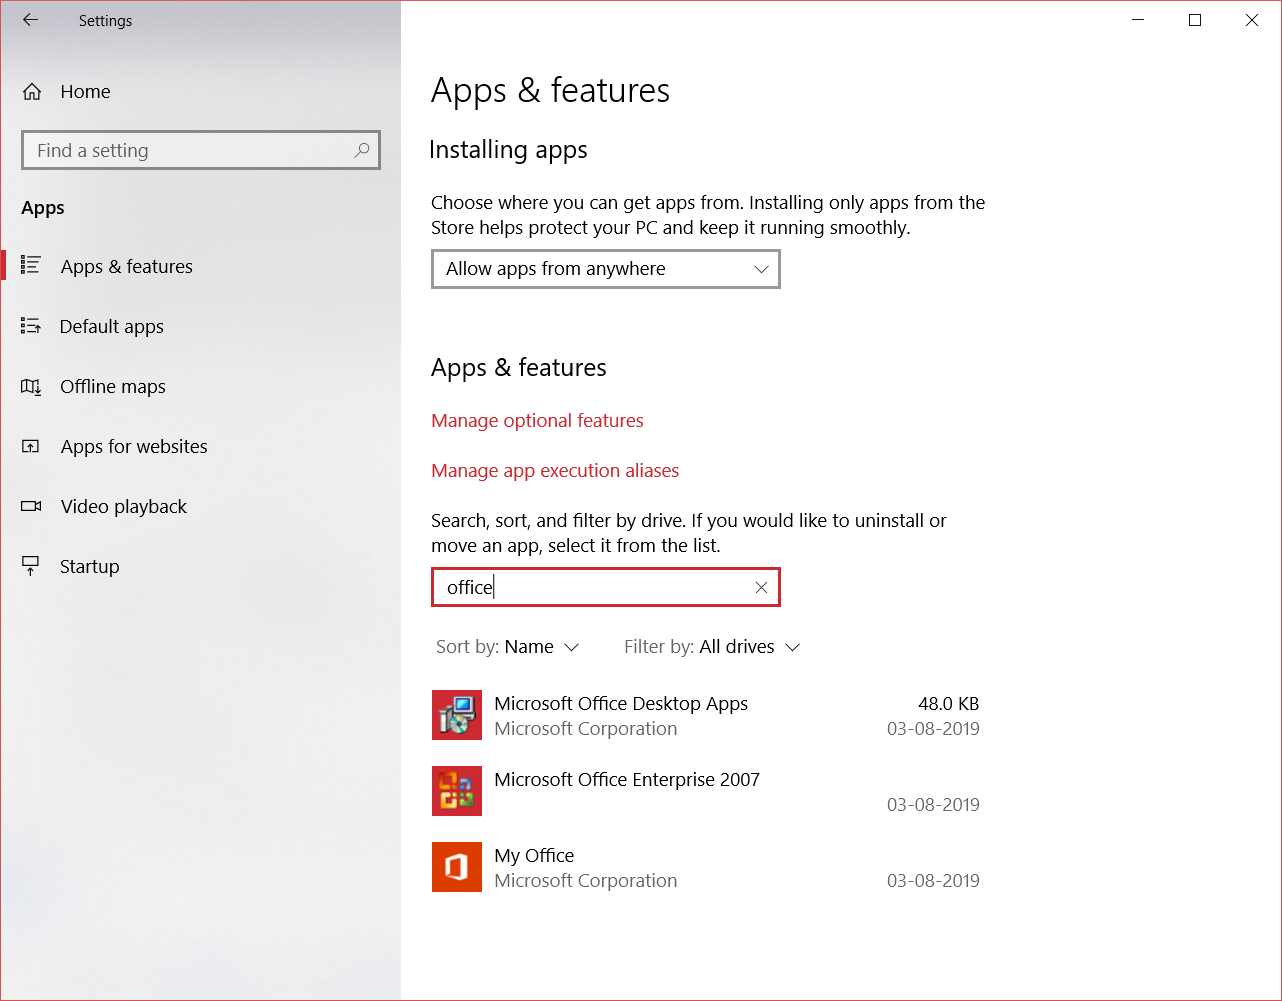Screen dimensions: 1282x1001
Task: Click the search magnifier in Find a setting
Action: click(x=362, y=150)
